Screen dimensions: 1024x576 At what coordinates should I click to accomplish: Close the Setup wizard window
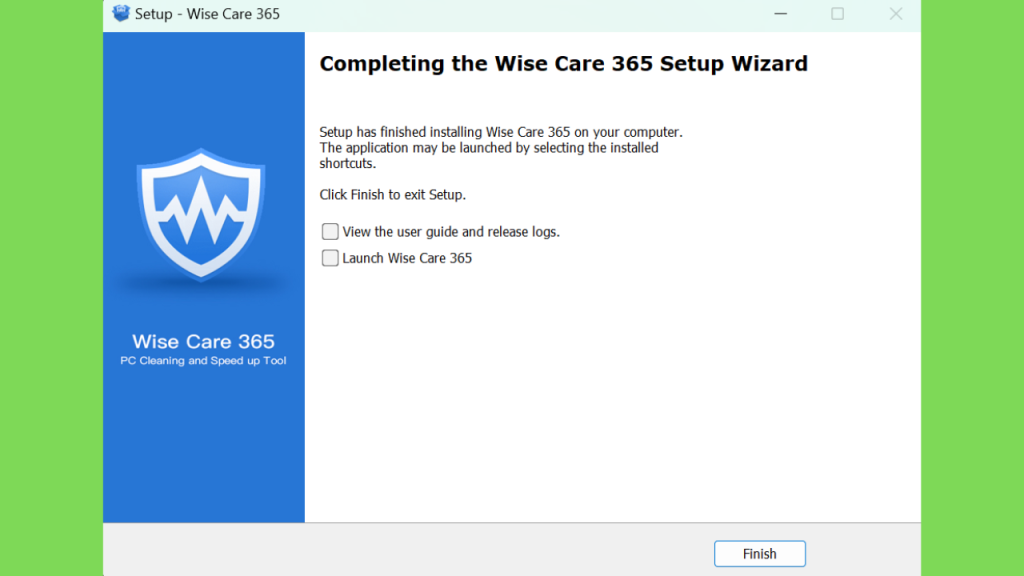tap(895, 14)
